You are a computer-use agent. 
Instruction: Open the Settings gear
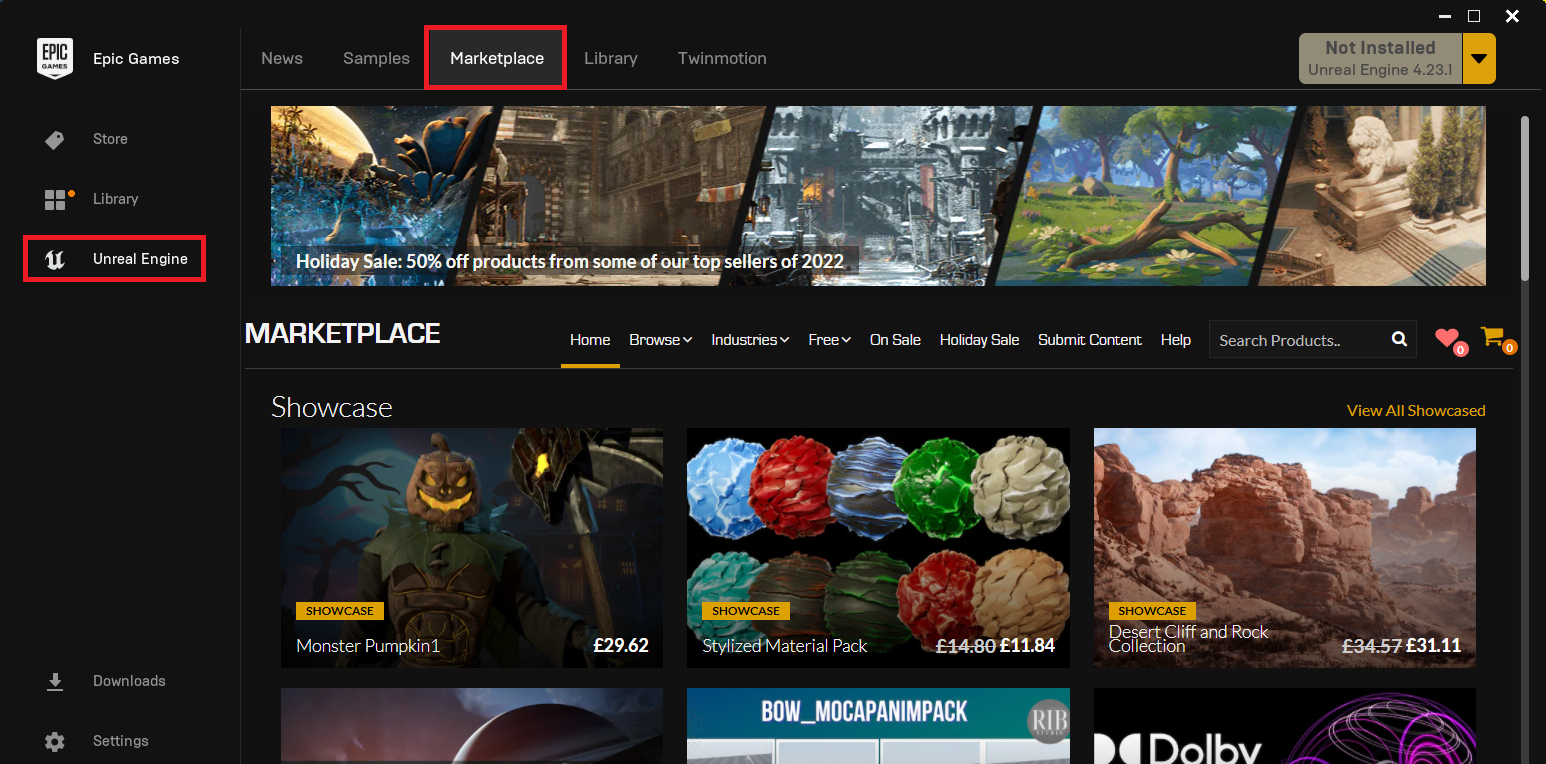pyautogui.click(x=119, y=741)
